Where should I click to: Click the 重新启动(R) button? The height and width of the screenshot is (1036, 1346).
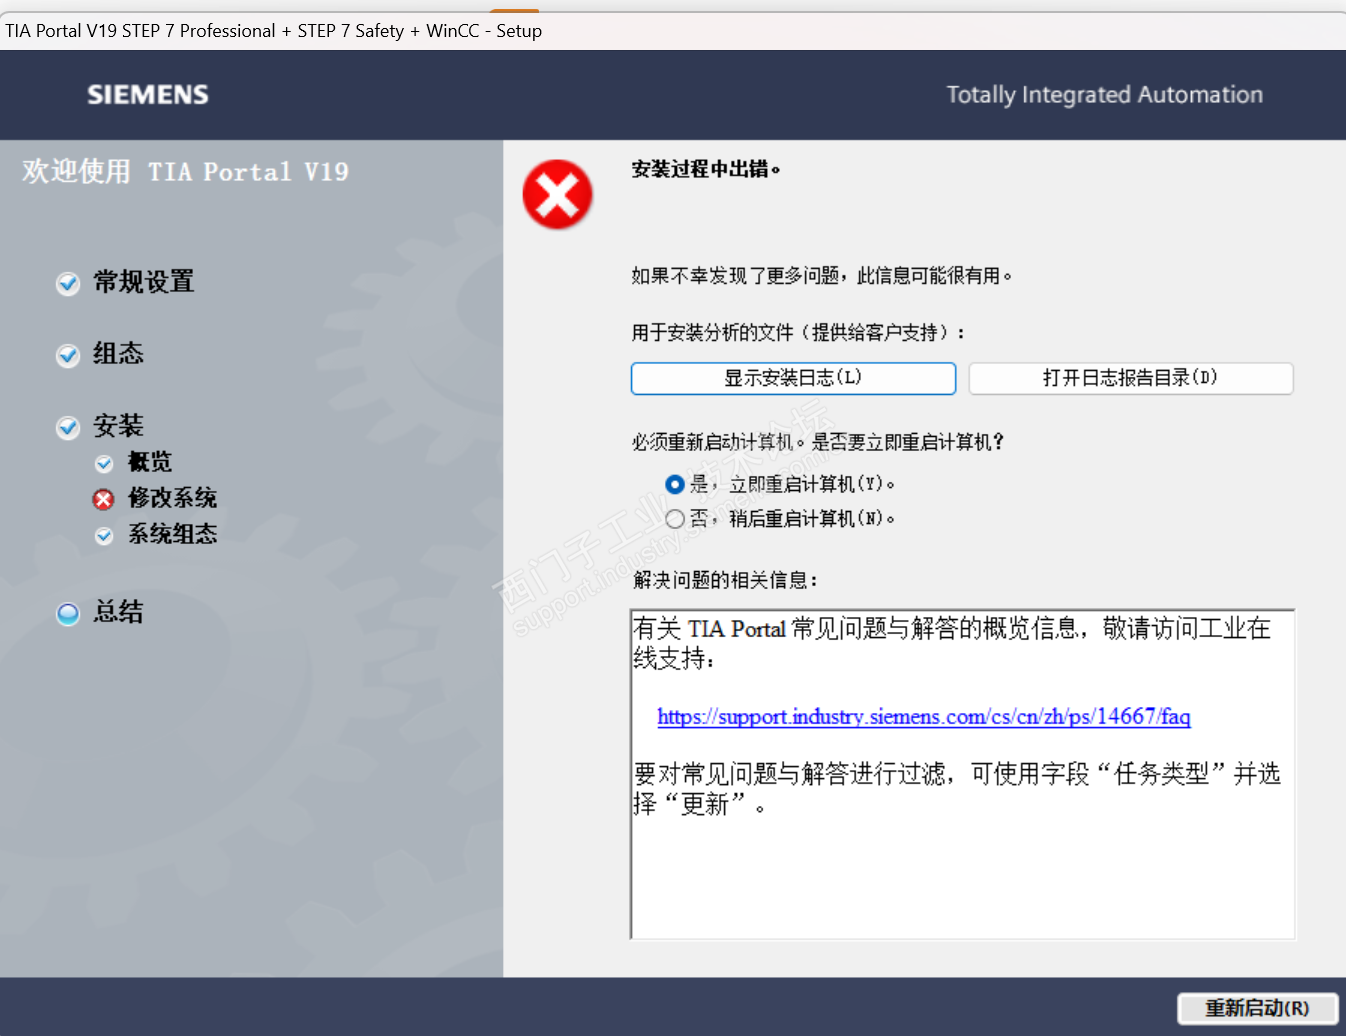pyautogui.click(x=1257, y=1008)
